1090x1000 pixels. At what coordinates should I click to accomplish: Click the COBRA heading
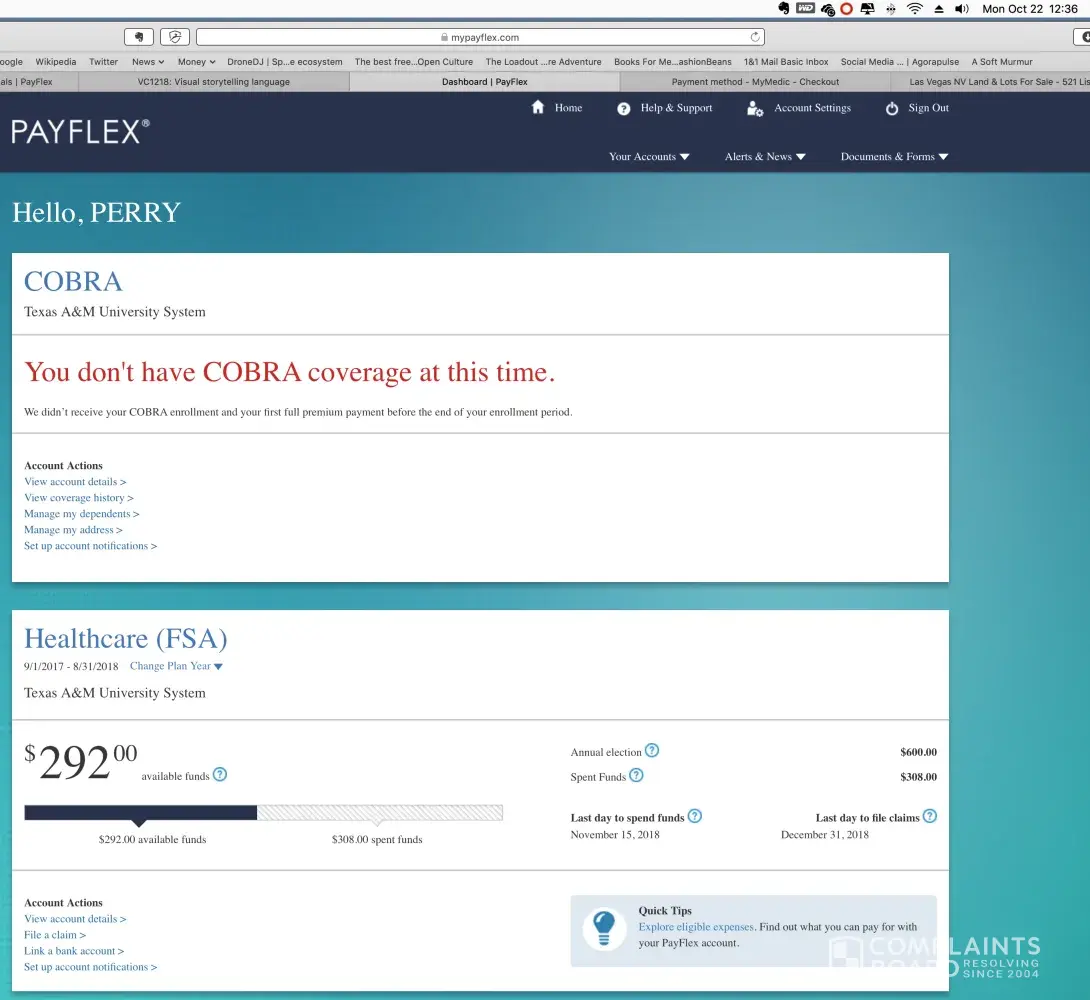73,281
